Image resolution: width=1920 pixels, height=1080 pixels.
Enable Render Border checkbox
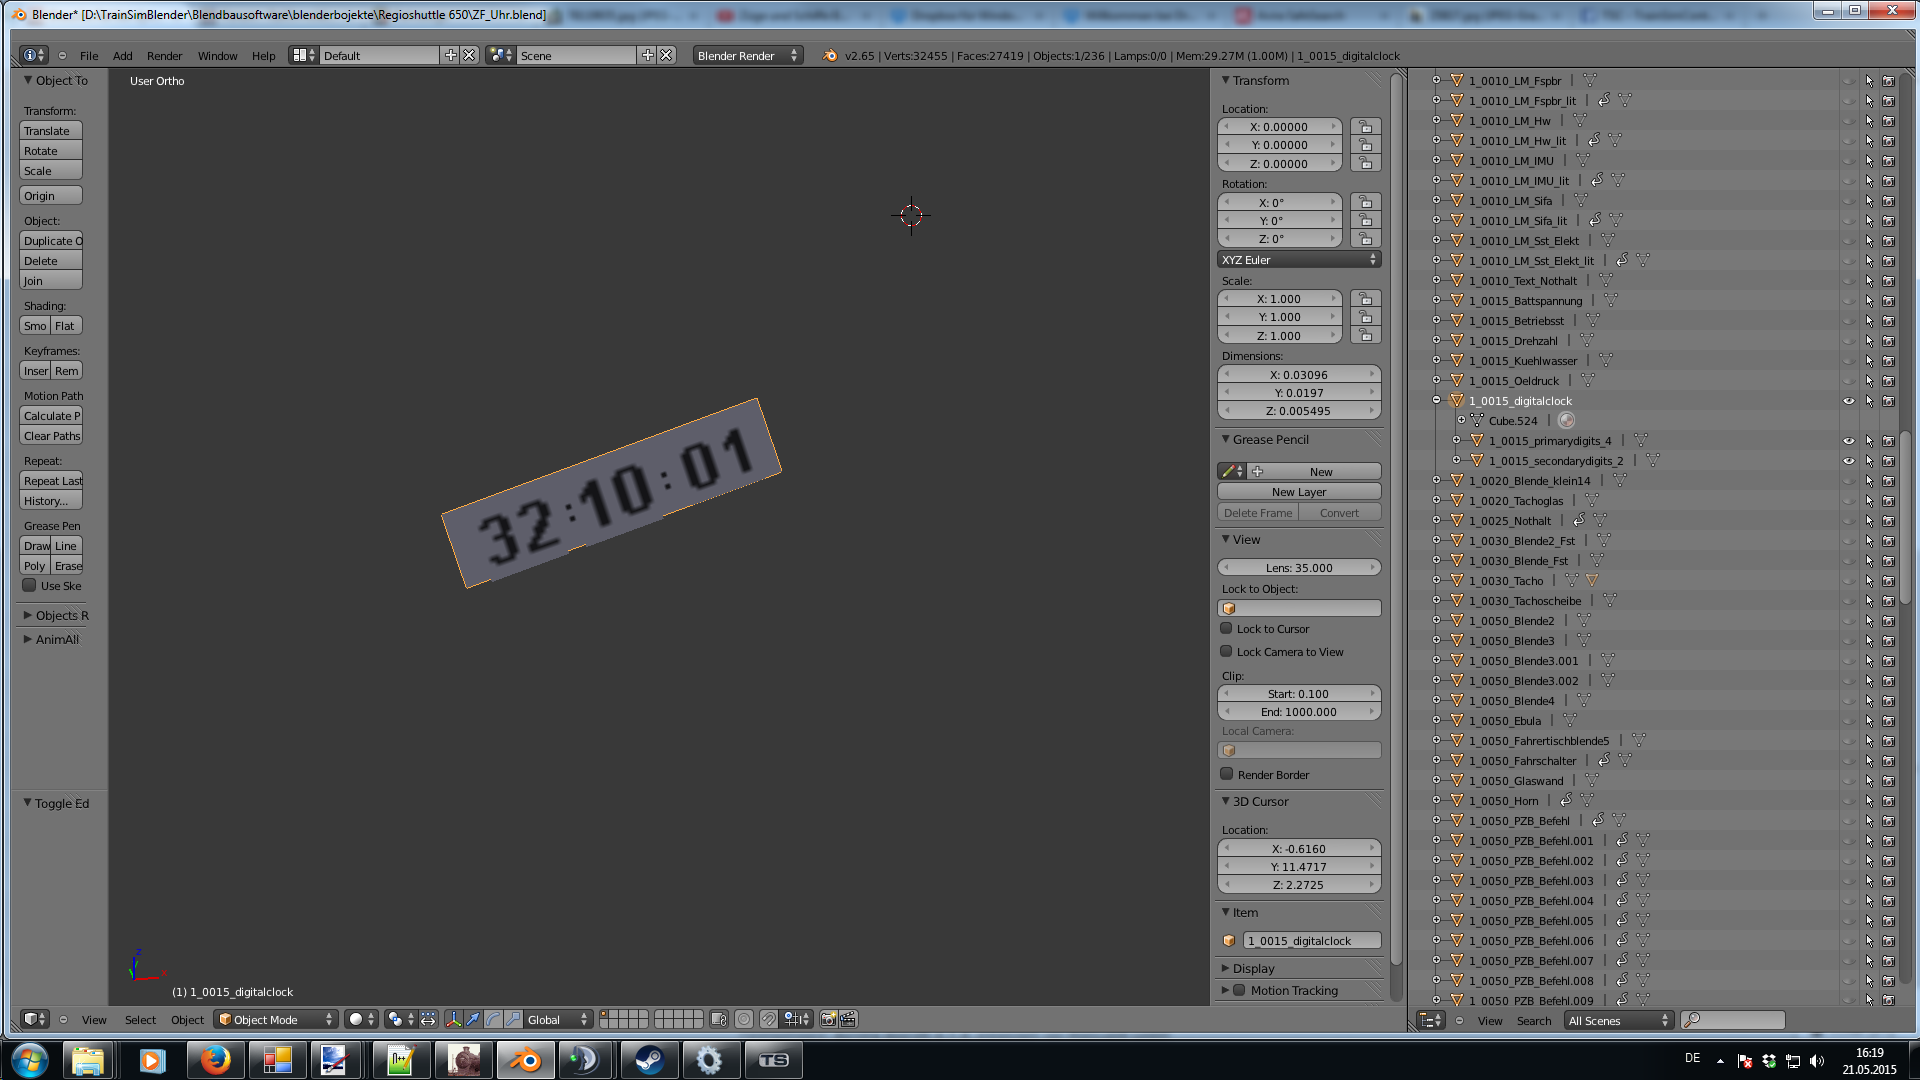click(1226, 774)
